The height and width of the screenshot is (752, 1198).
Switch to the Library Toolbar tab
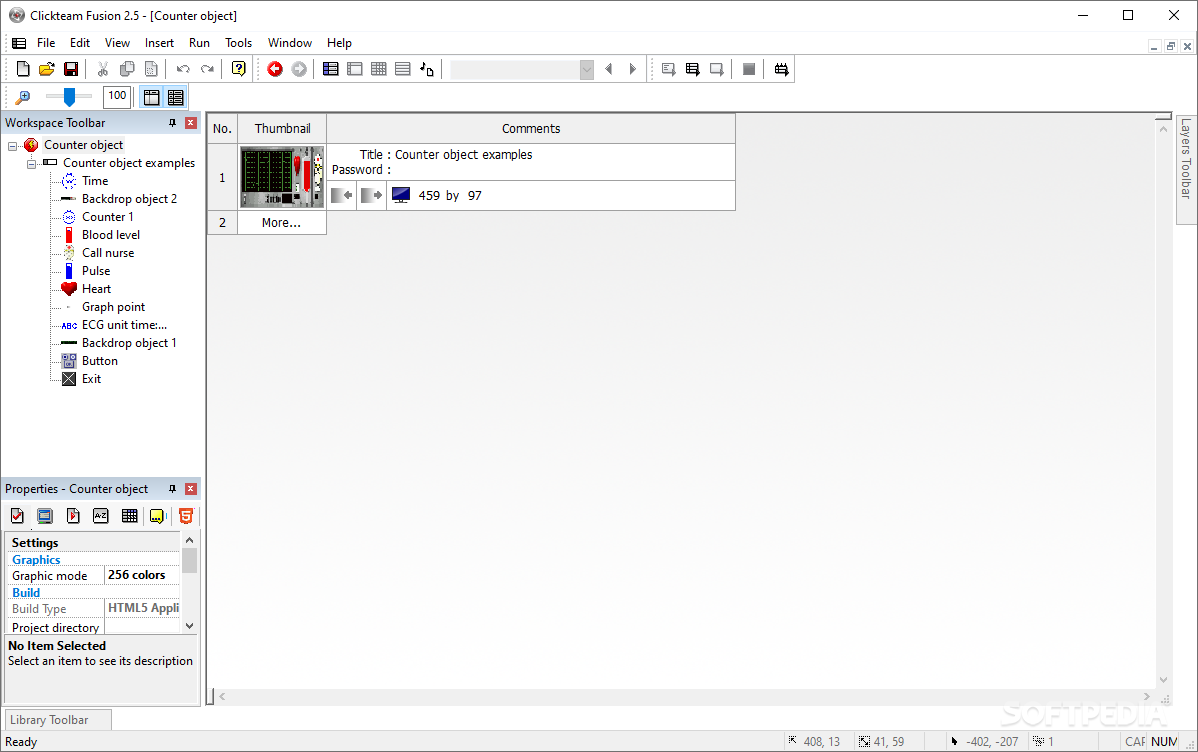click(x=58, y=720)
